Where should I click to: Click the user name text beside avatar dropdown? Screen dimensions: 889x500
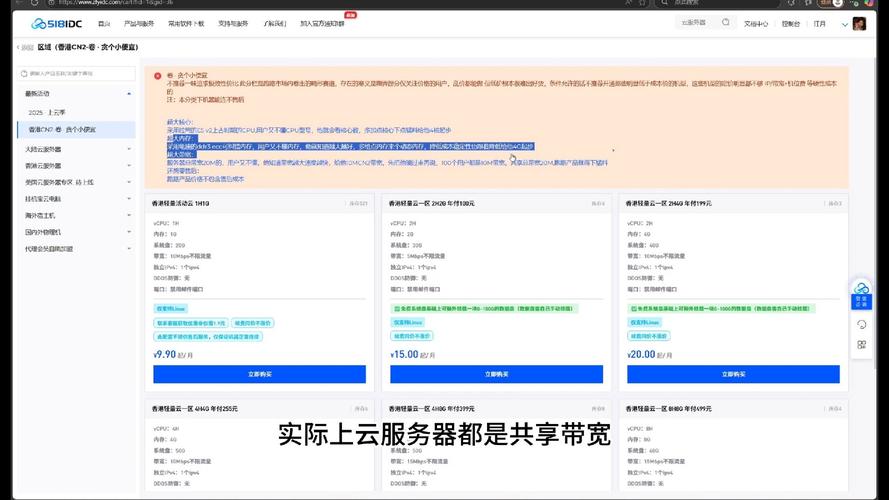coord(820,24)
